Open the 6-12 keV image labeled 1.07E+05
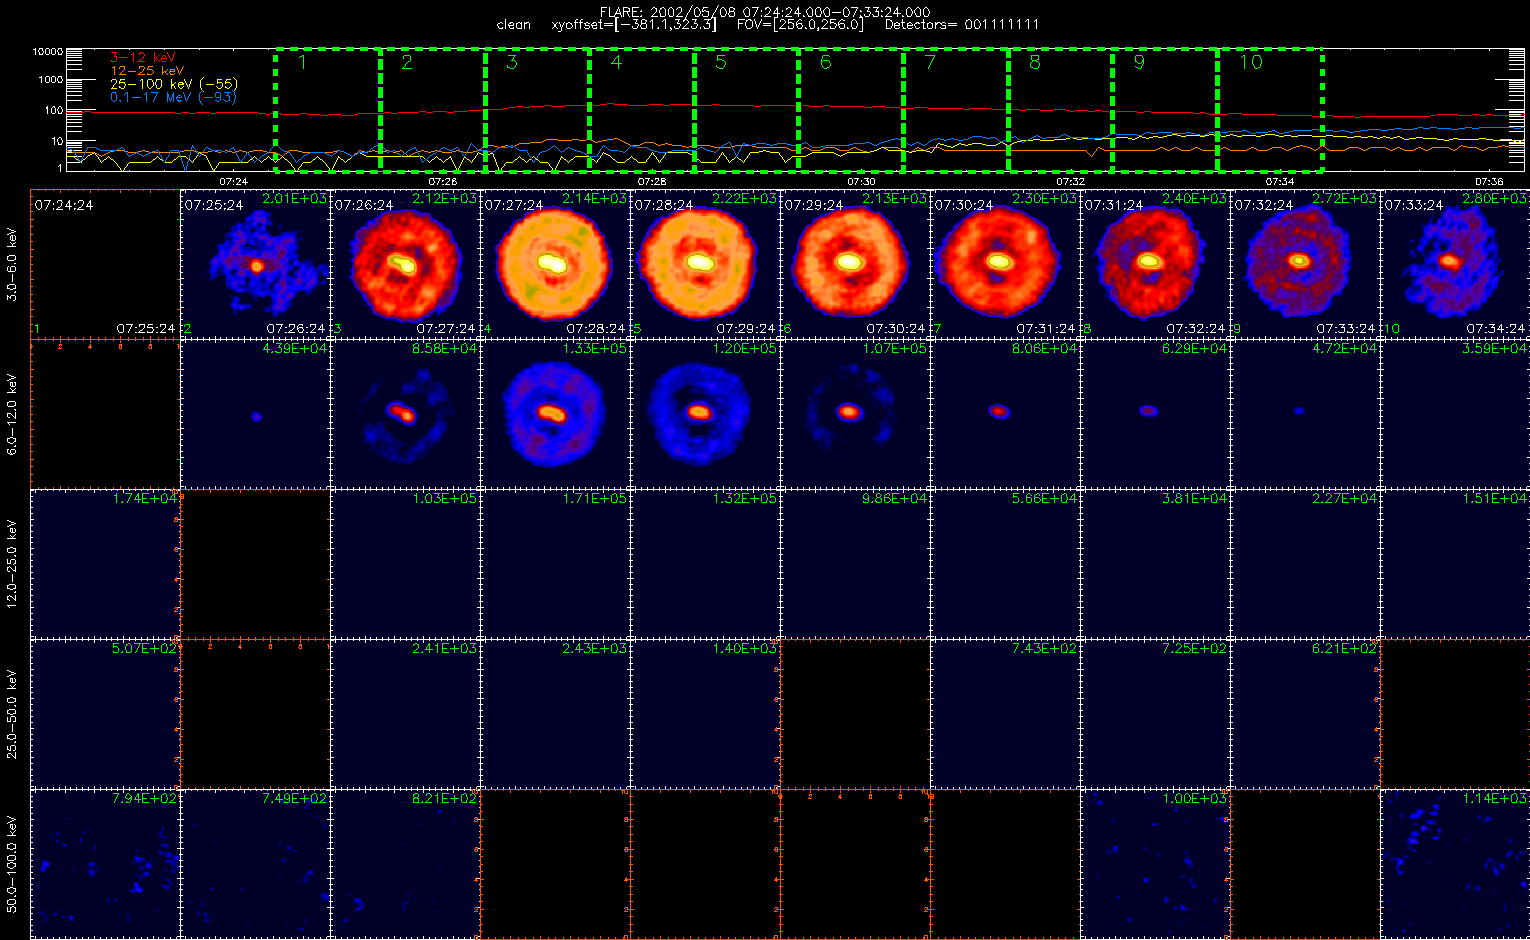1530x940 pixels. pos(855,413)
